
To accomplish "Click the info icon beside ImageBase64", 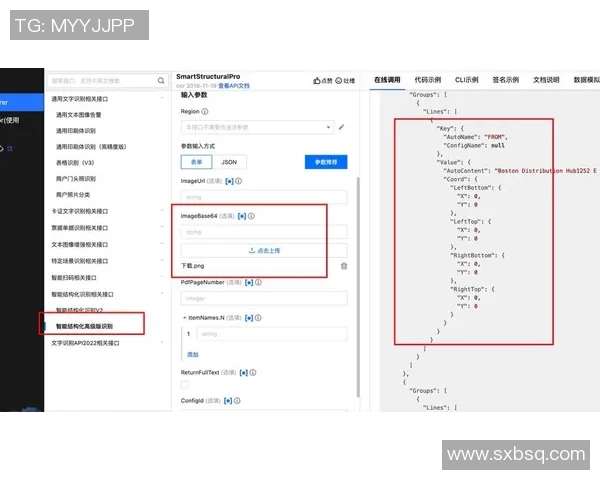I will [251, 215].
